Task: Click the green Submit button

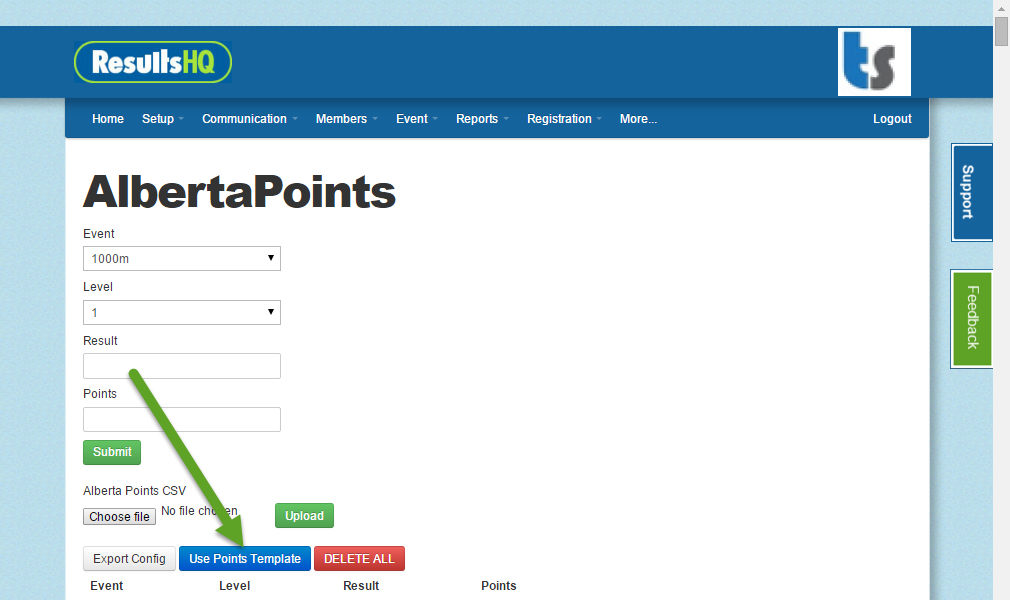Action: point(112,452)
